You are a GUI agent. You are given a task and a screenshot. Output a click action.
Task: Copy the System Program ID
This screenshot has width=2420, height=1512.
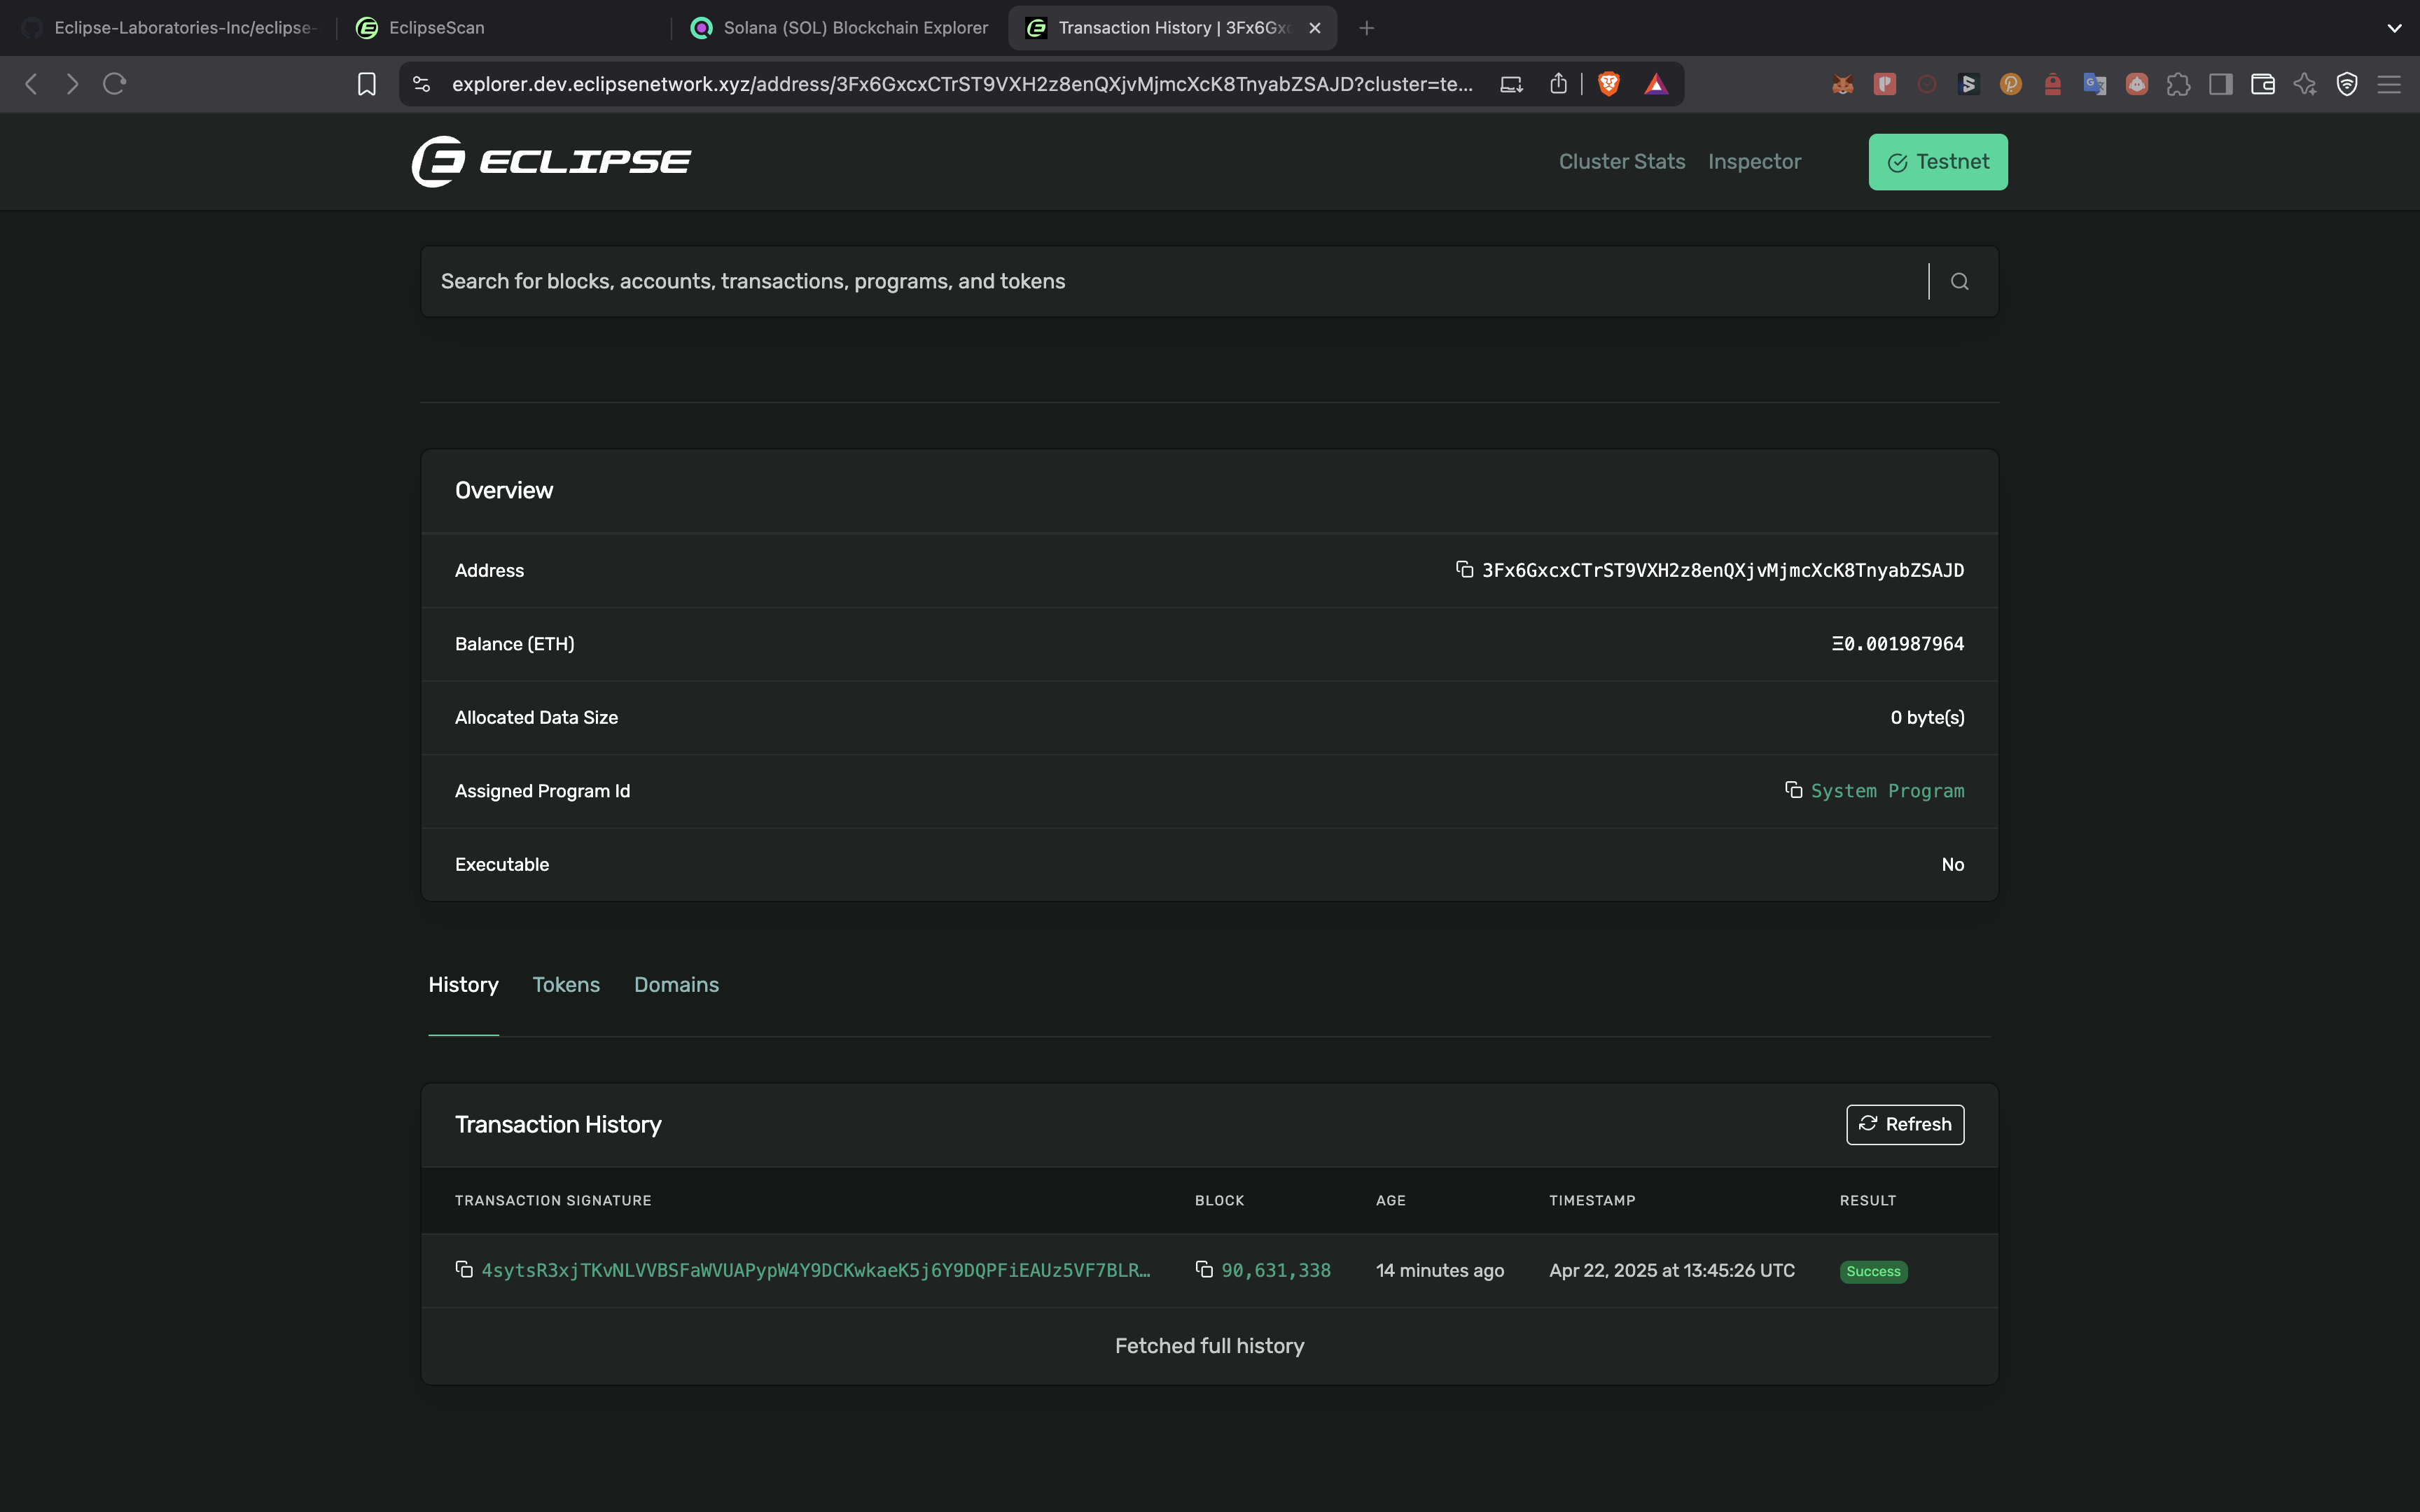[1793, 790]
